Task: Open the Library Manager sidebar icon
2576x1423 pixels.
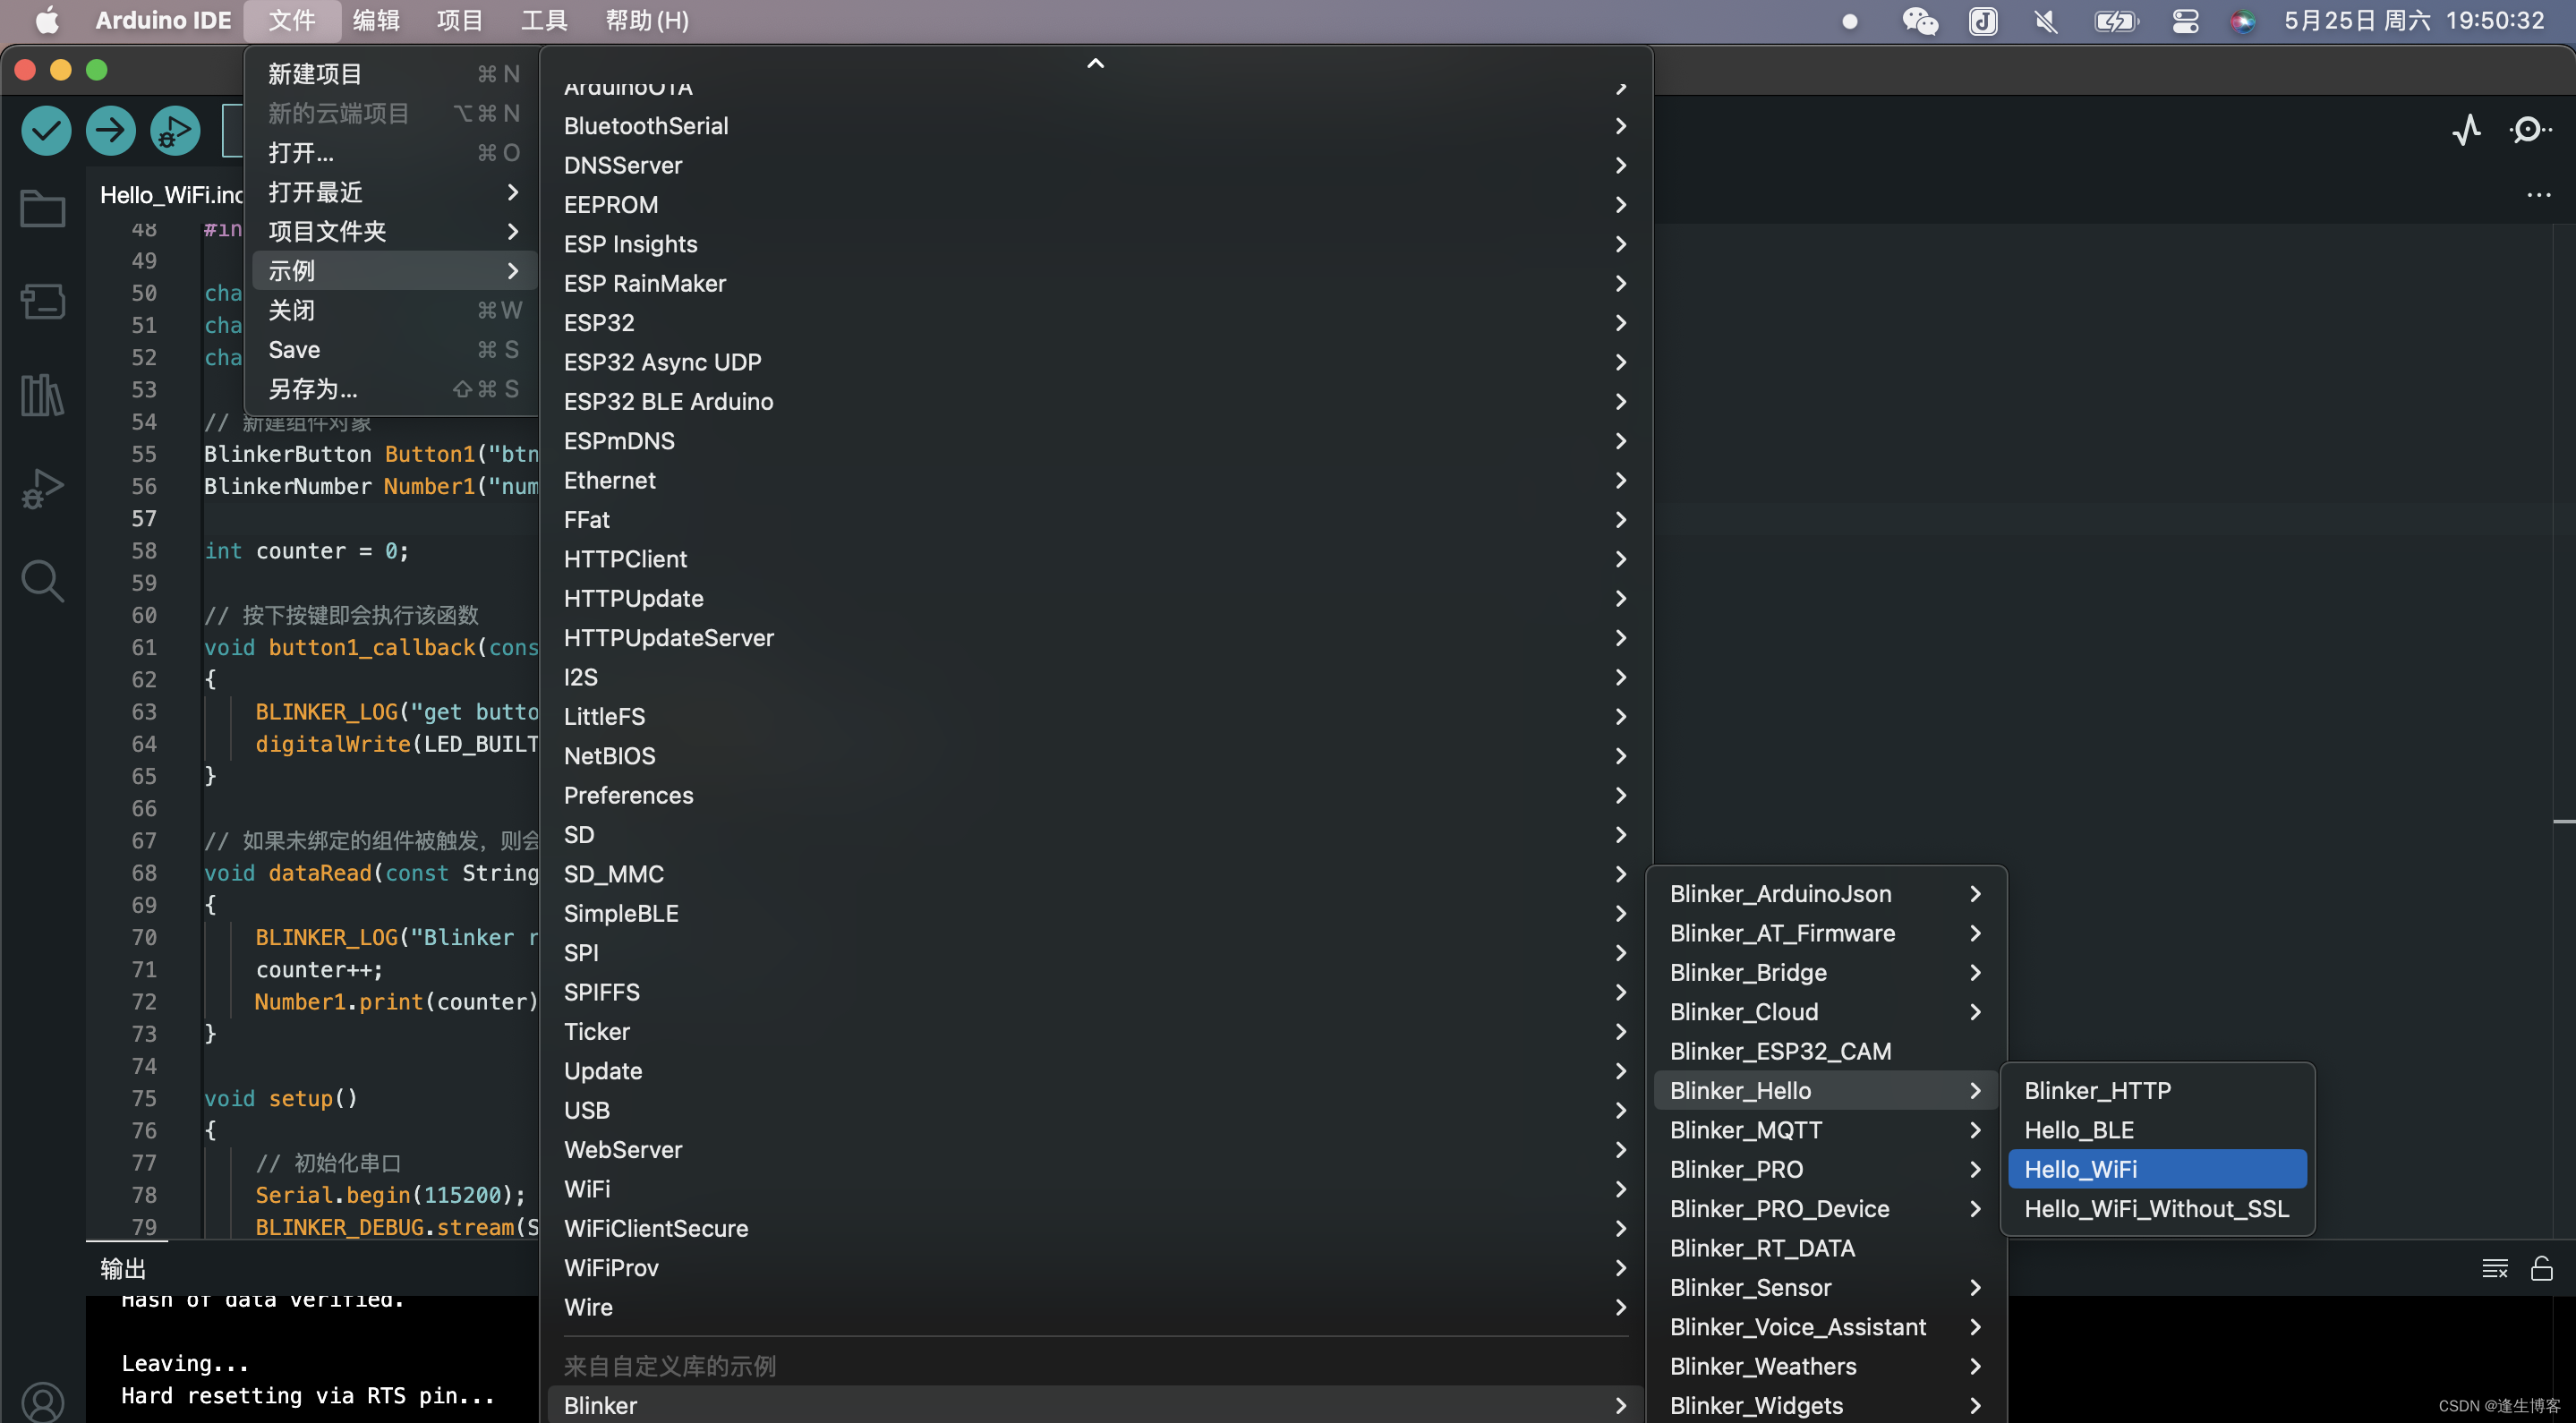Action: point(42,395)
